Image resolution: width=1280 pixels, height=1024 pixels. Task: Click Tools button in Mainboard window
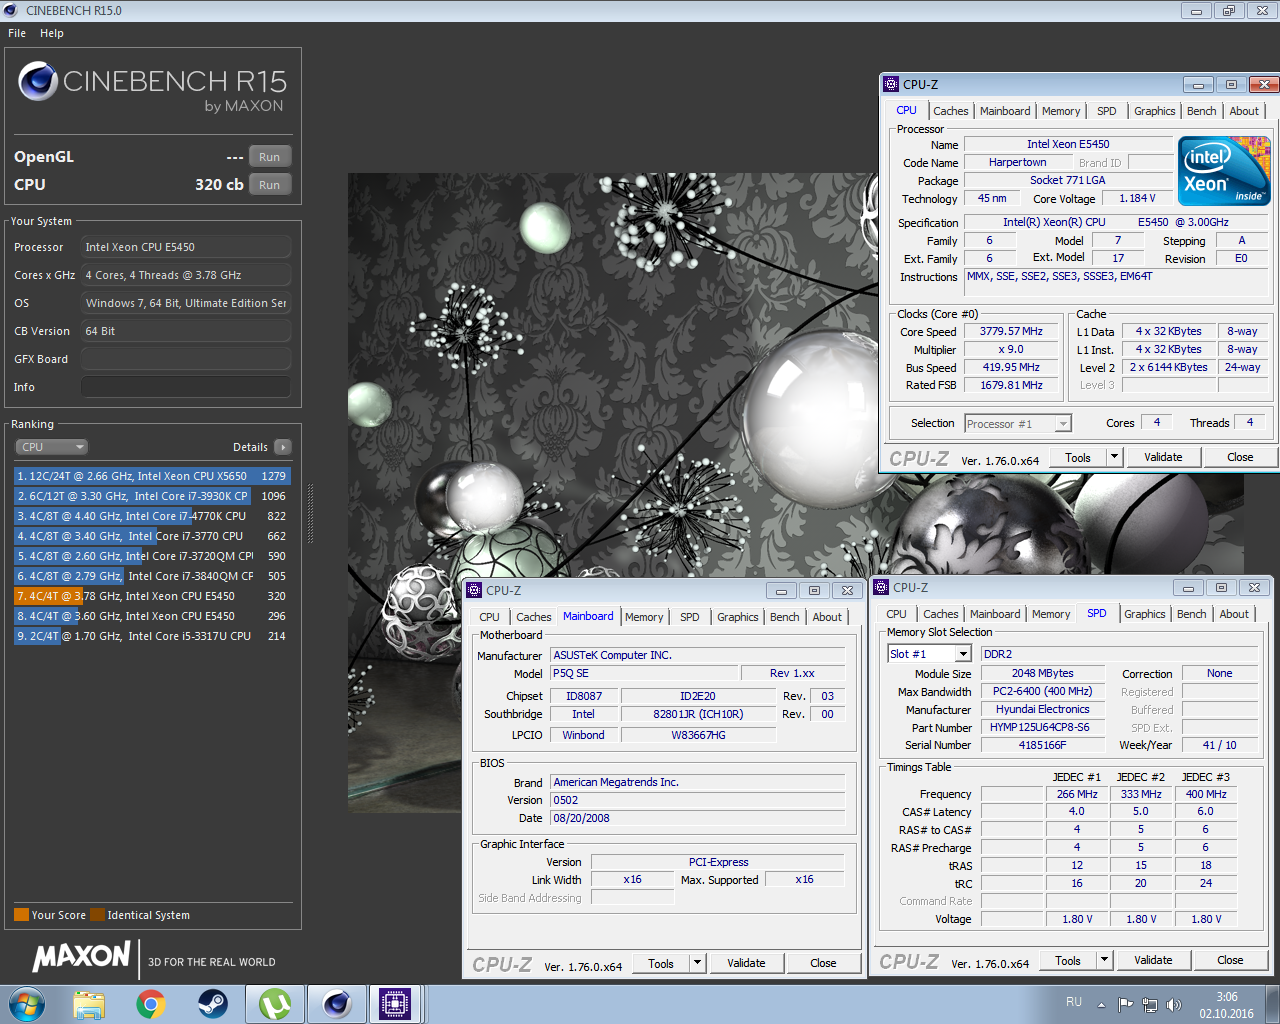click(661, 963)
